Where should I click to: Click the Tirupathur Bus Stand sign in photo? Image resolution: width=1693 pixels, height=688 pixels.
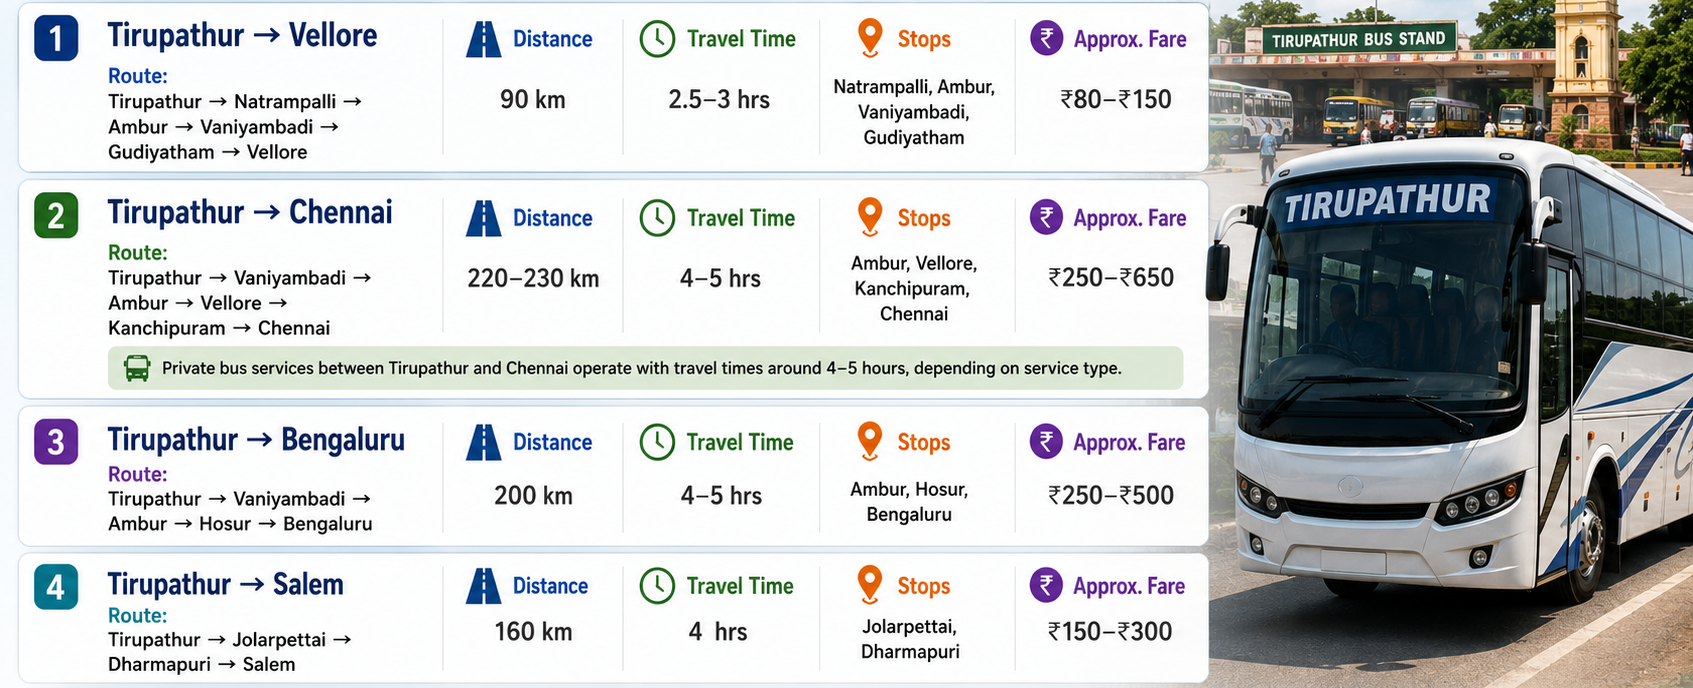tap(1358, 40)
